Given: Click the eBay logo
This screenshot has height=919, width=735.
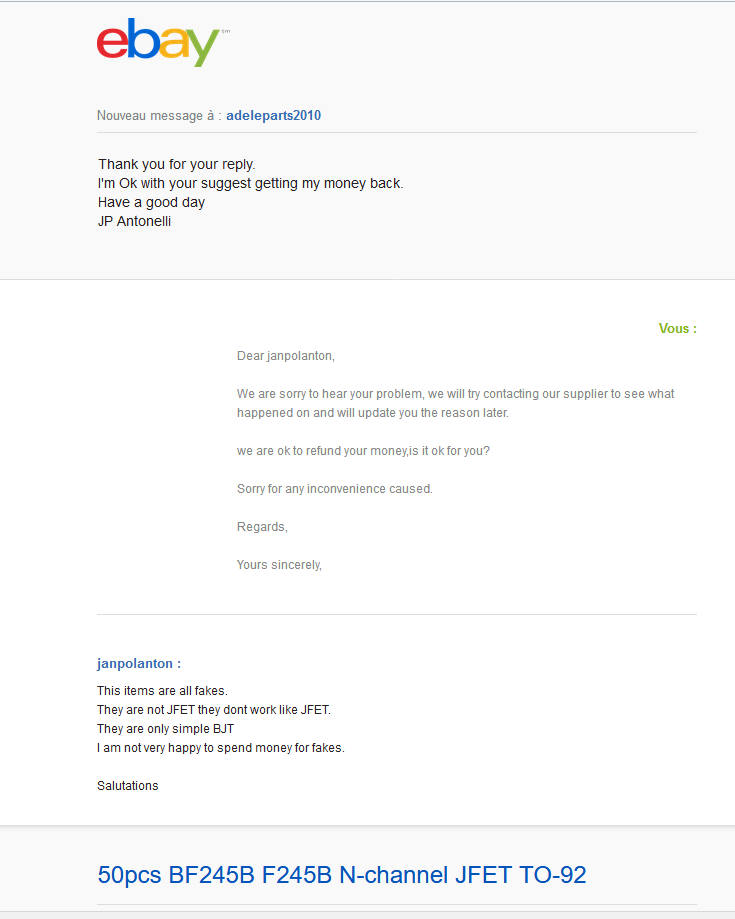Looking at the screenshot, I should click(x=158, y=43).
